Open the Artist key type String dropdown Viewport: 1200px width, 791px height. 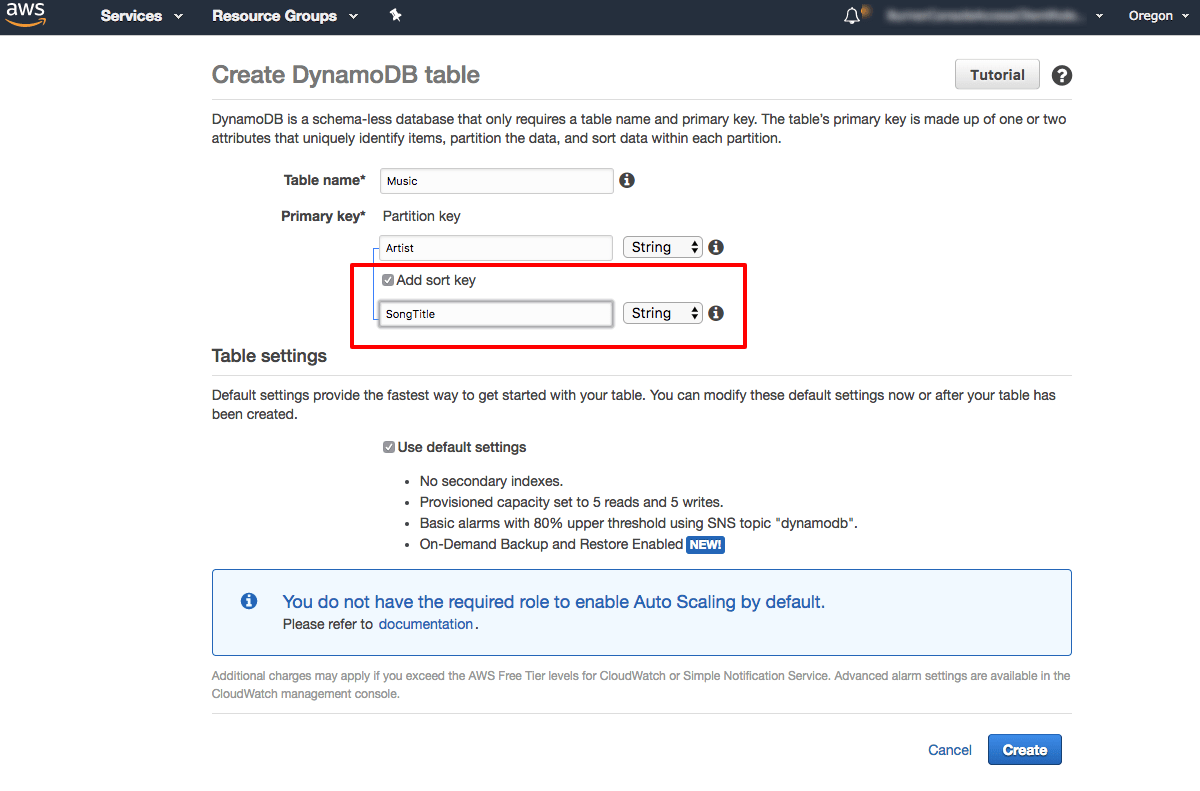click(663, 247)
